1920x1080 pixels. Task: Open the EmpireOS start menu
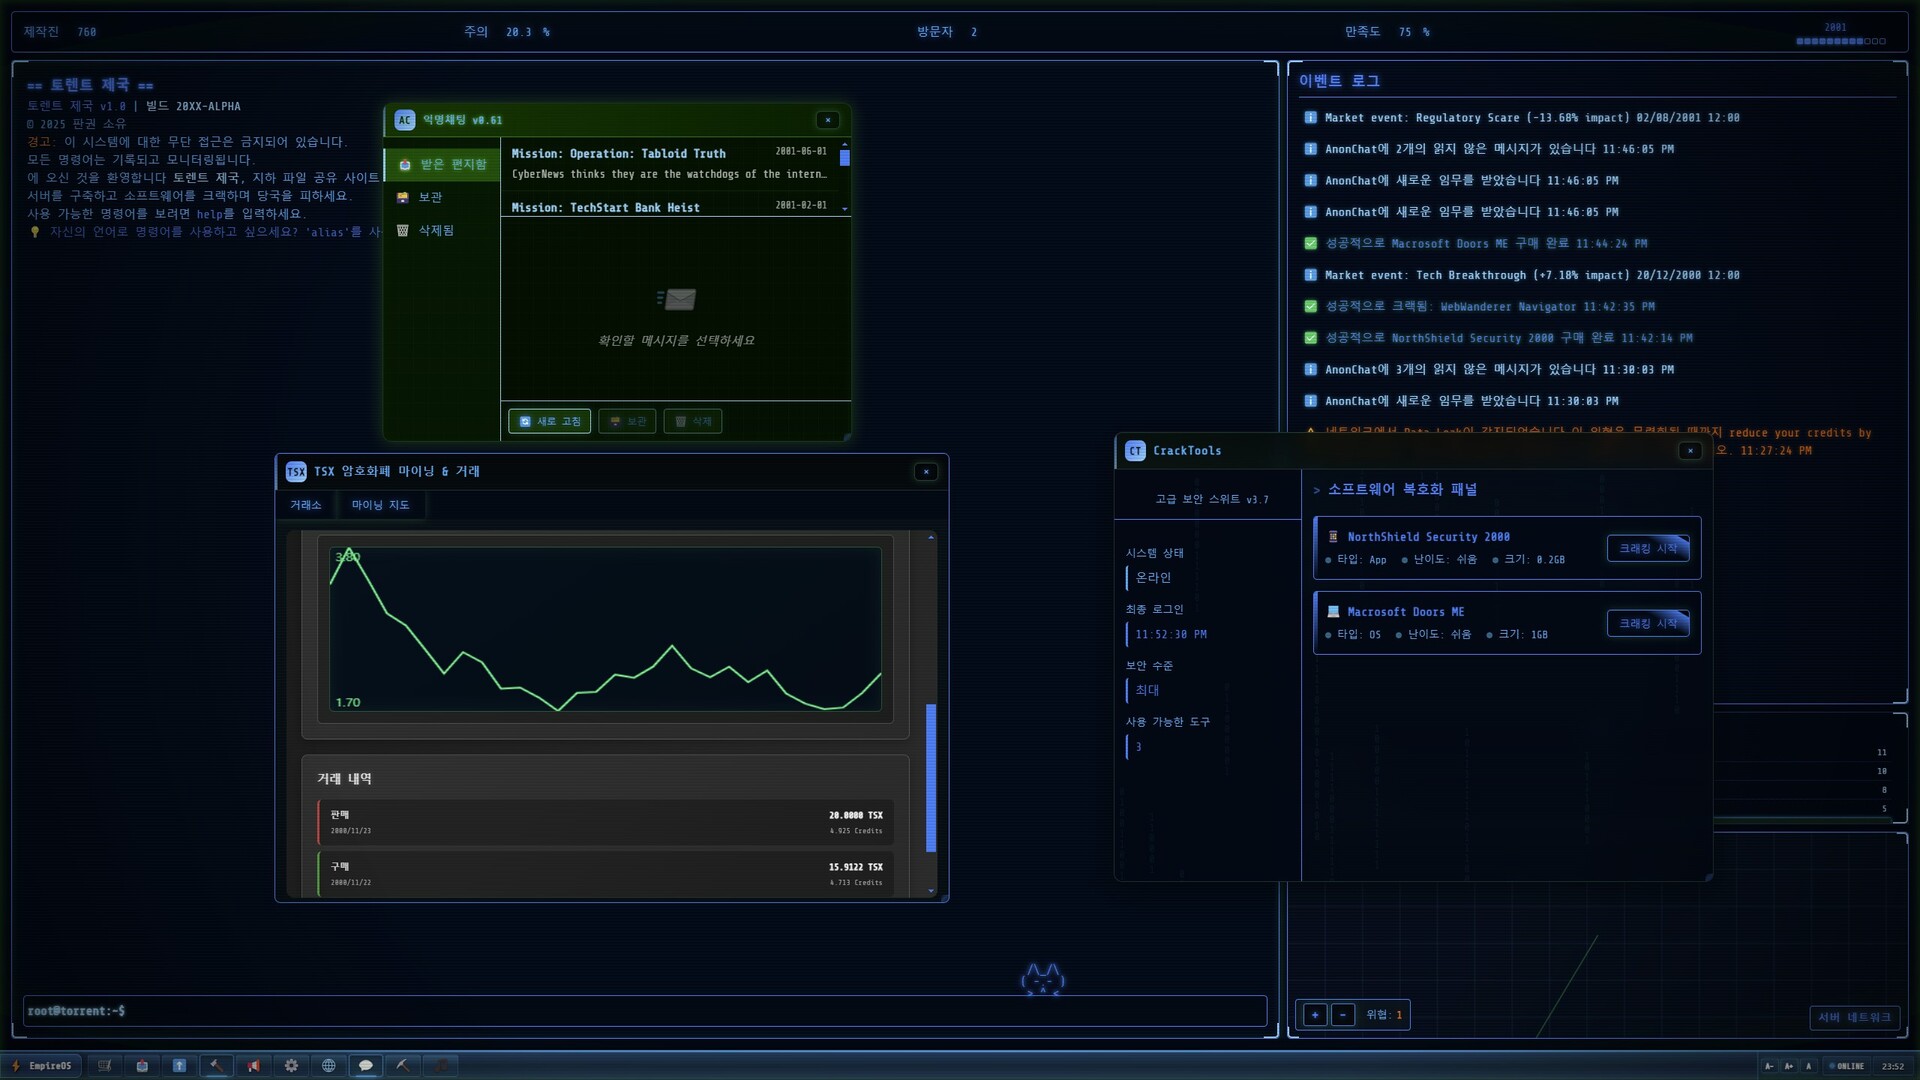pyautogui.click(x=42, y=1066)
